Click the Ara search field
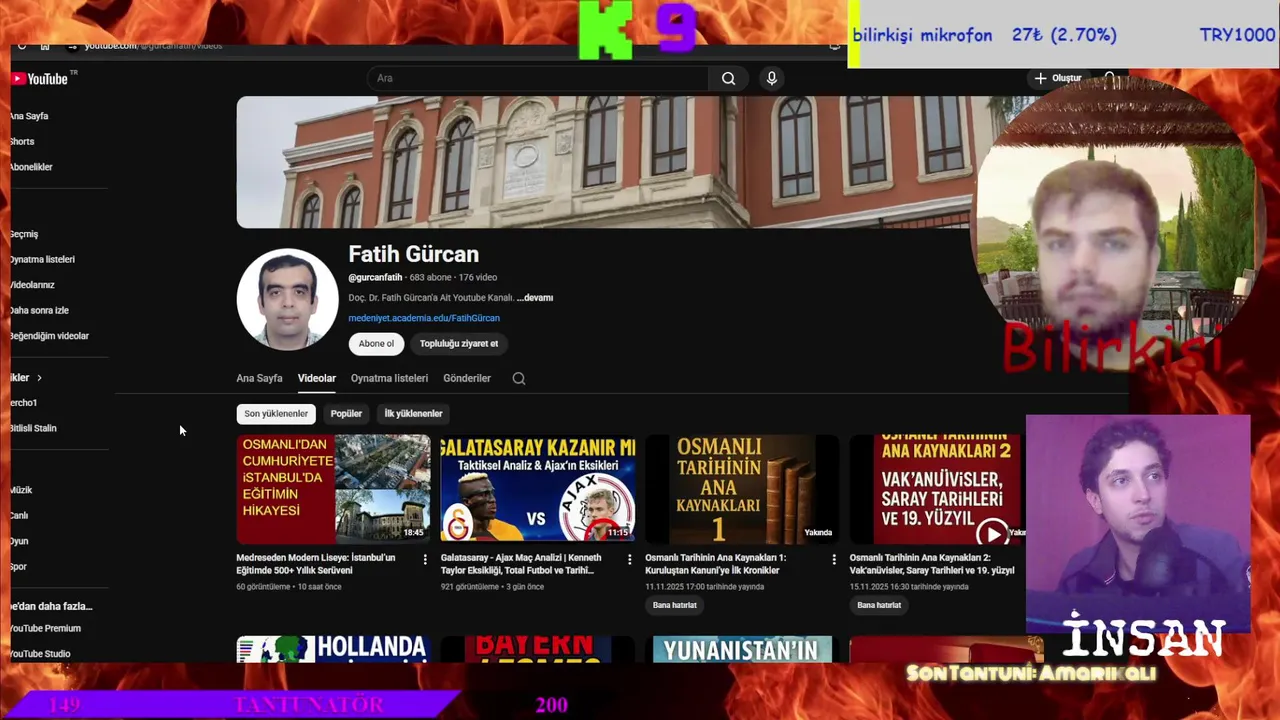 point(538,78)
